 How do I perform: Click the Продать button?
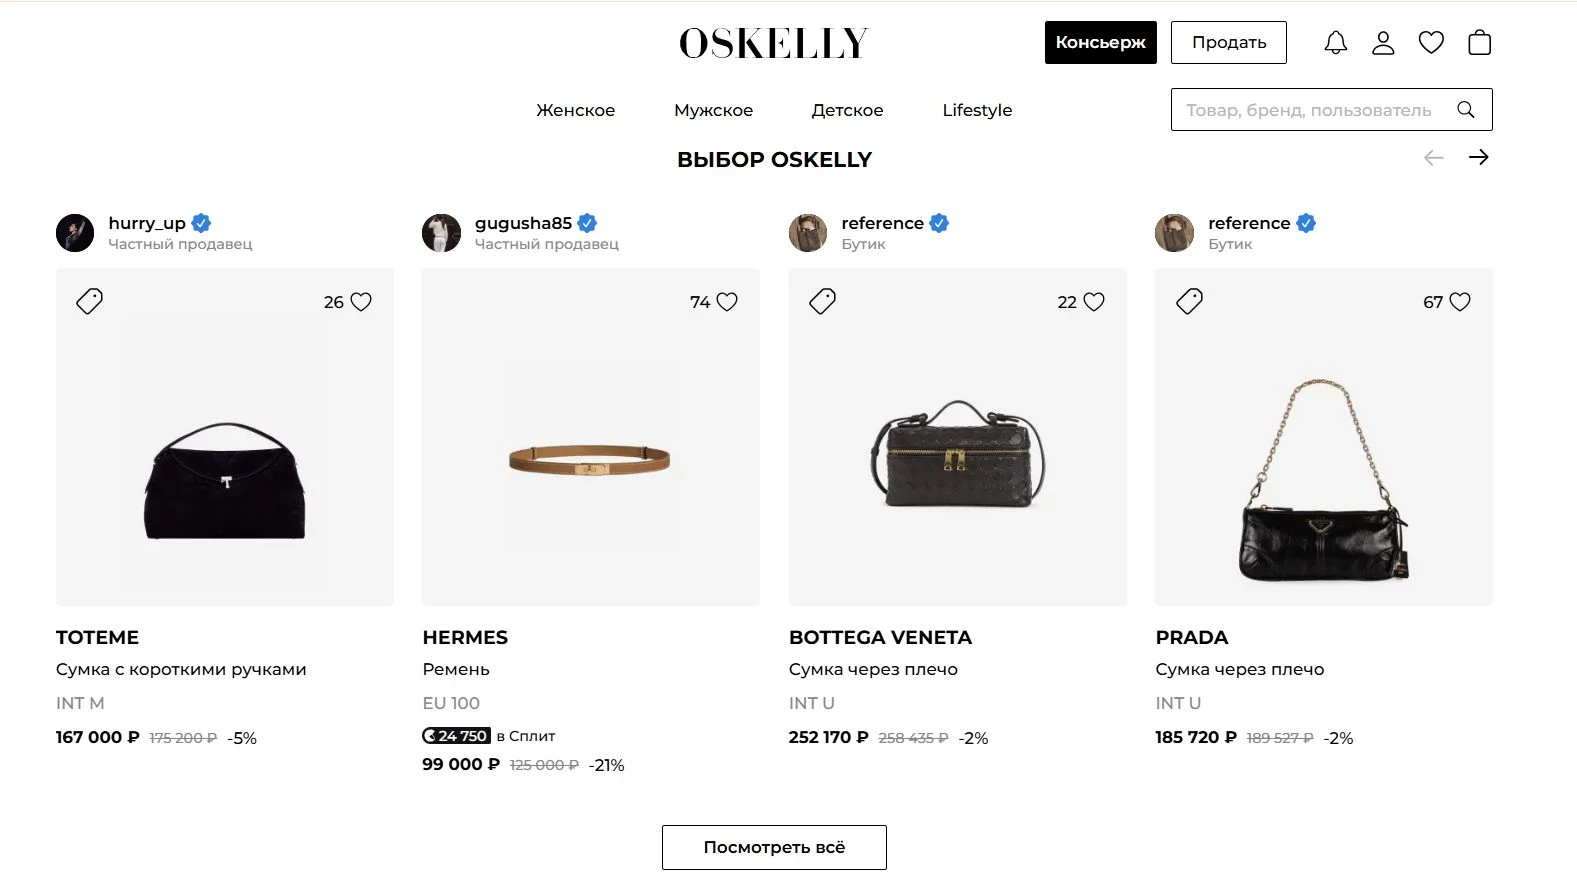pyautogui.click(x=1228, y=42)
